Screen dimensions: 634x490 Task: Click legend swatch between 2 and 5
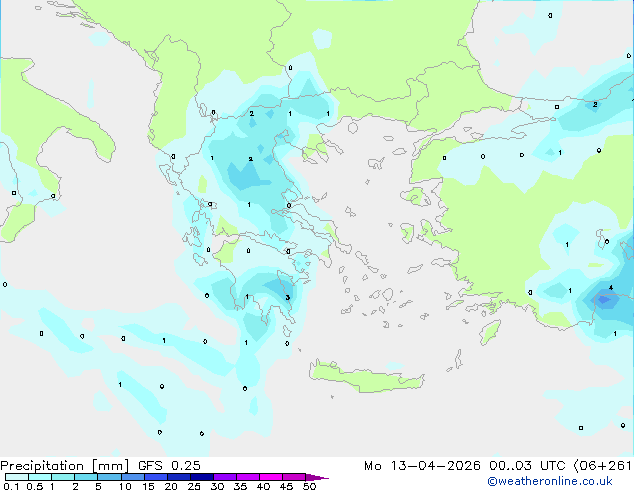86,477
